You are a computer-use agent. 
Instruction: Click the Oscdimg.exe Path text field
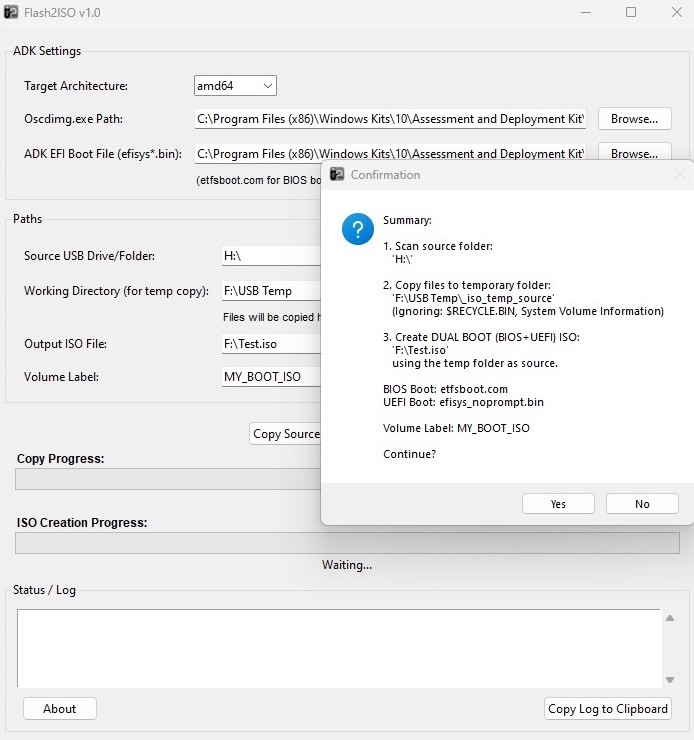coord(390,119)
